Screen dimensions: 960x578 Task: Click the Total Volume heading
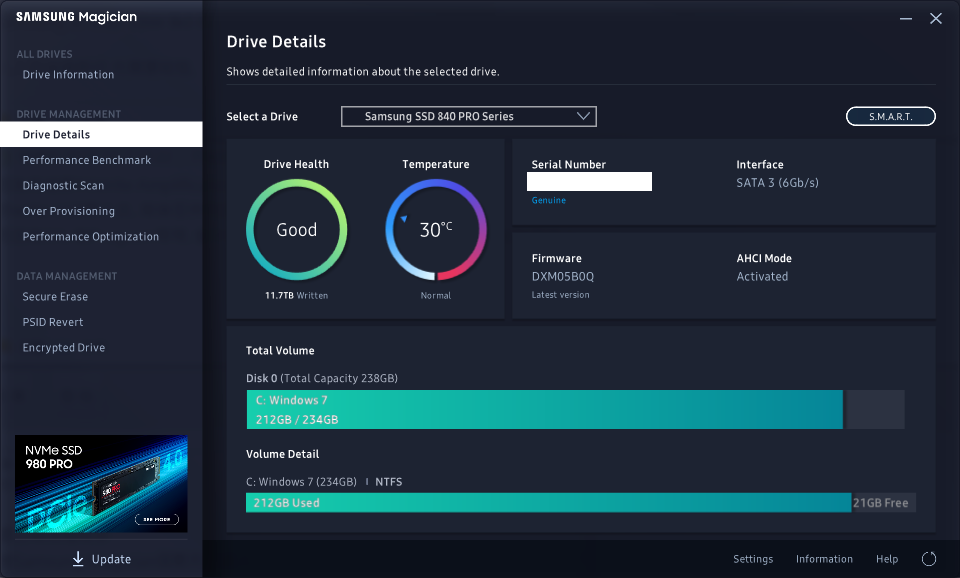[280, 350]
